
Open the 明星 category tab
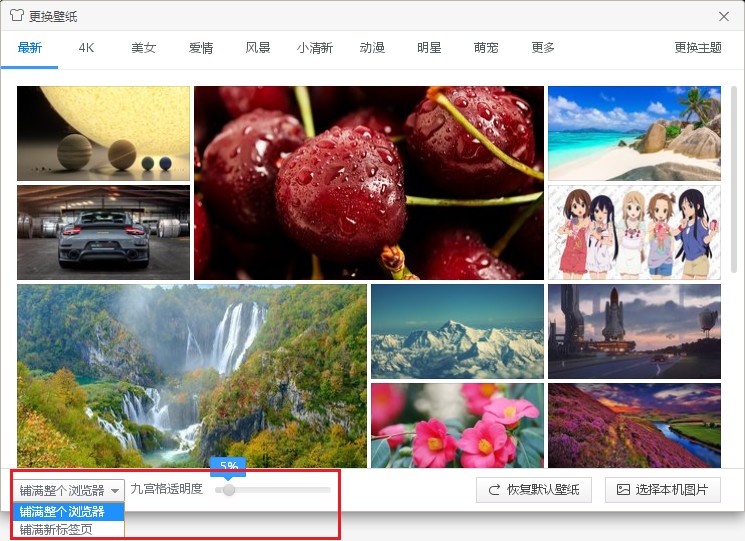(429, 48)
